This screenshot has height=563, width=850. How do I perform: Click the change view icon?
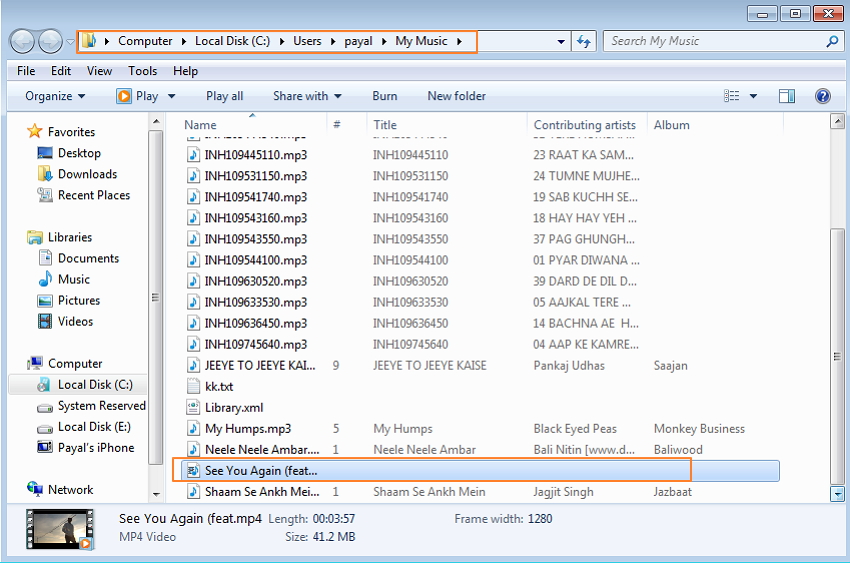click(732, 96)
